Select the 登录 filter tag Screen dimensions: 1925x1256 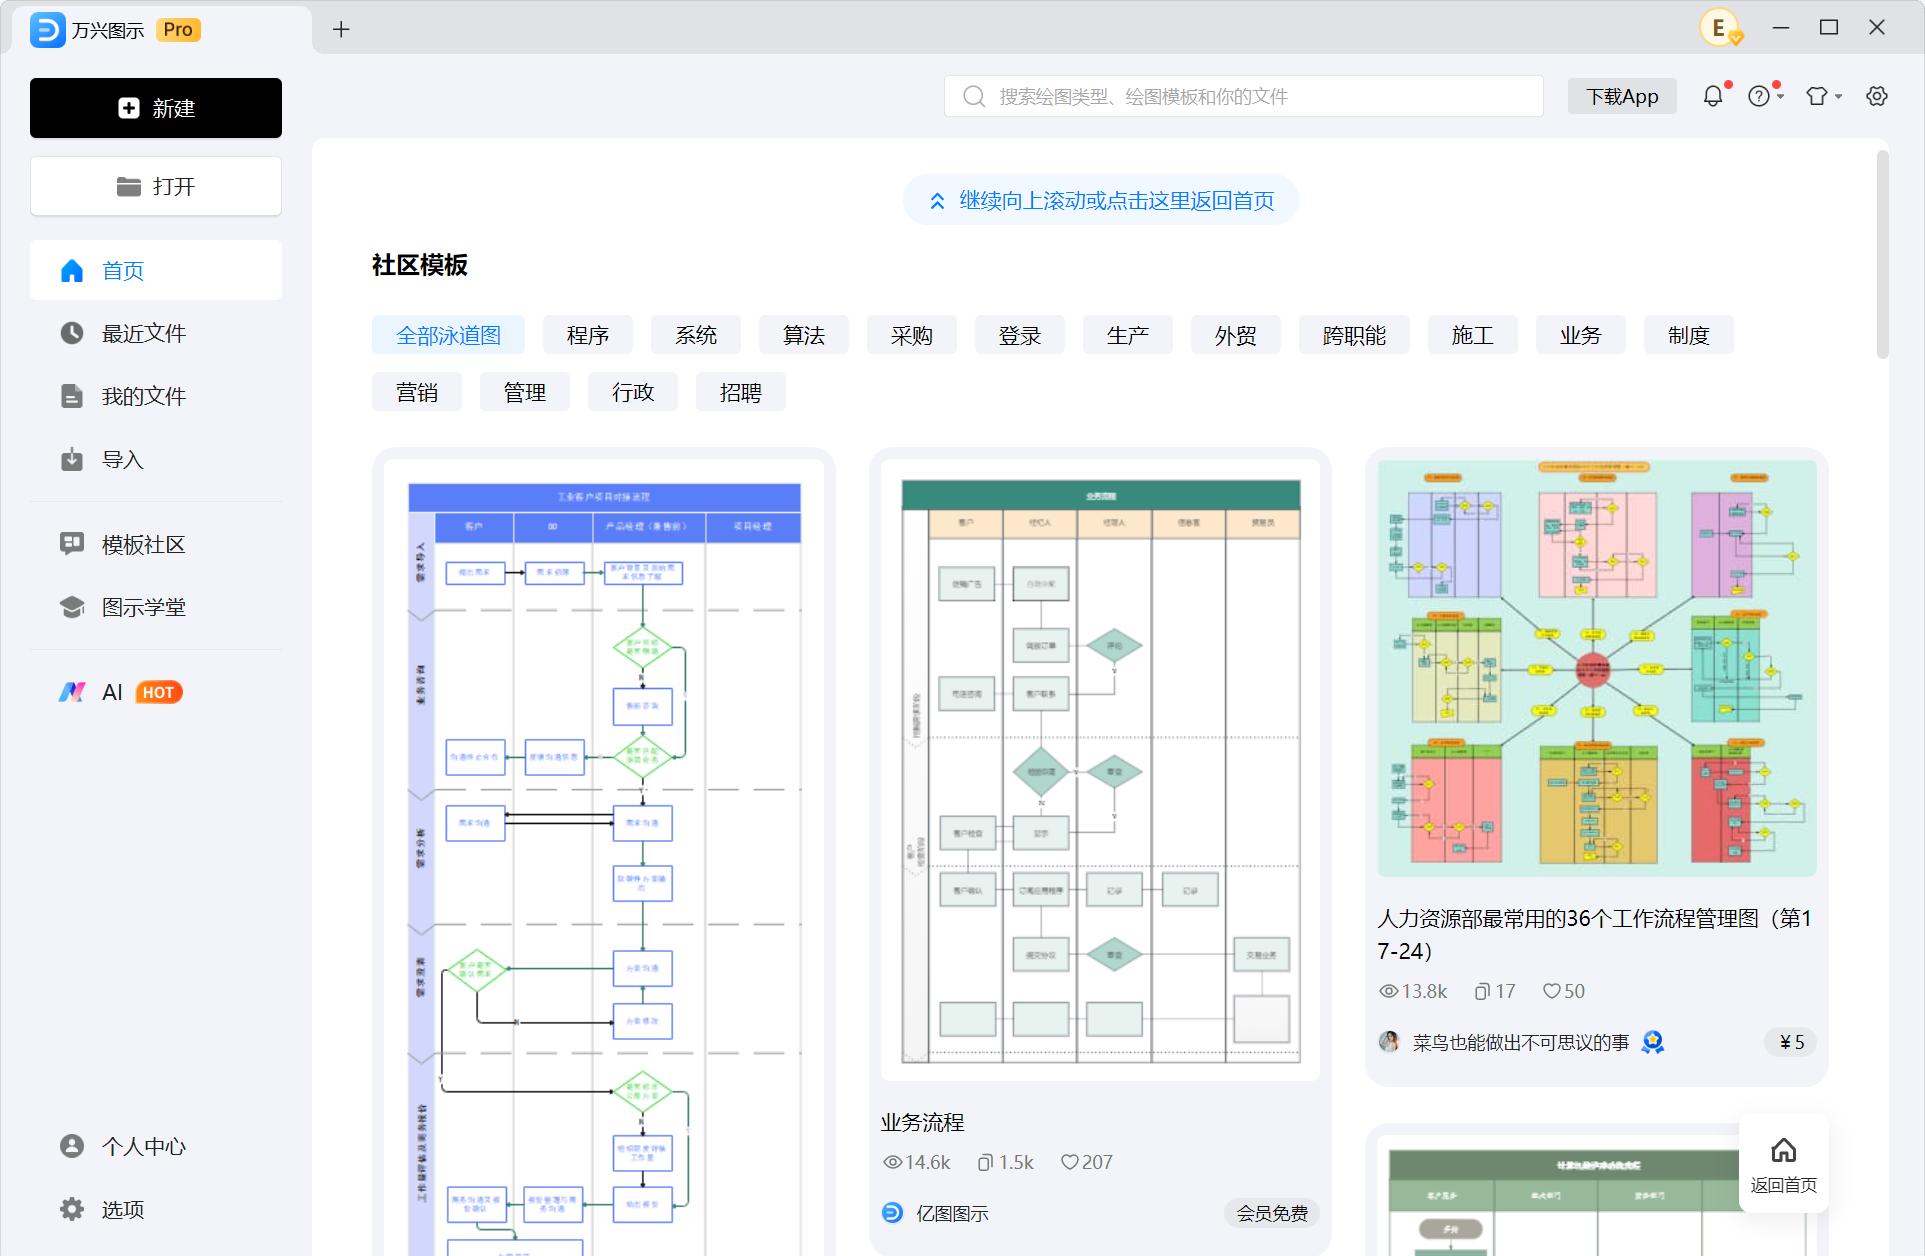click(x=1019, y=335)
